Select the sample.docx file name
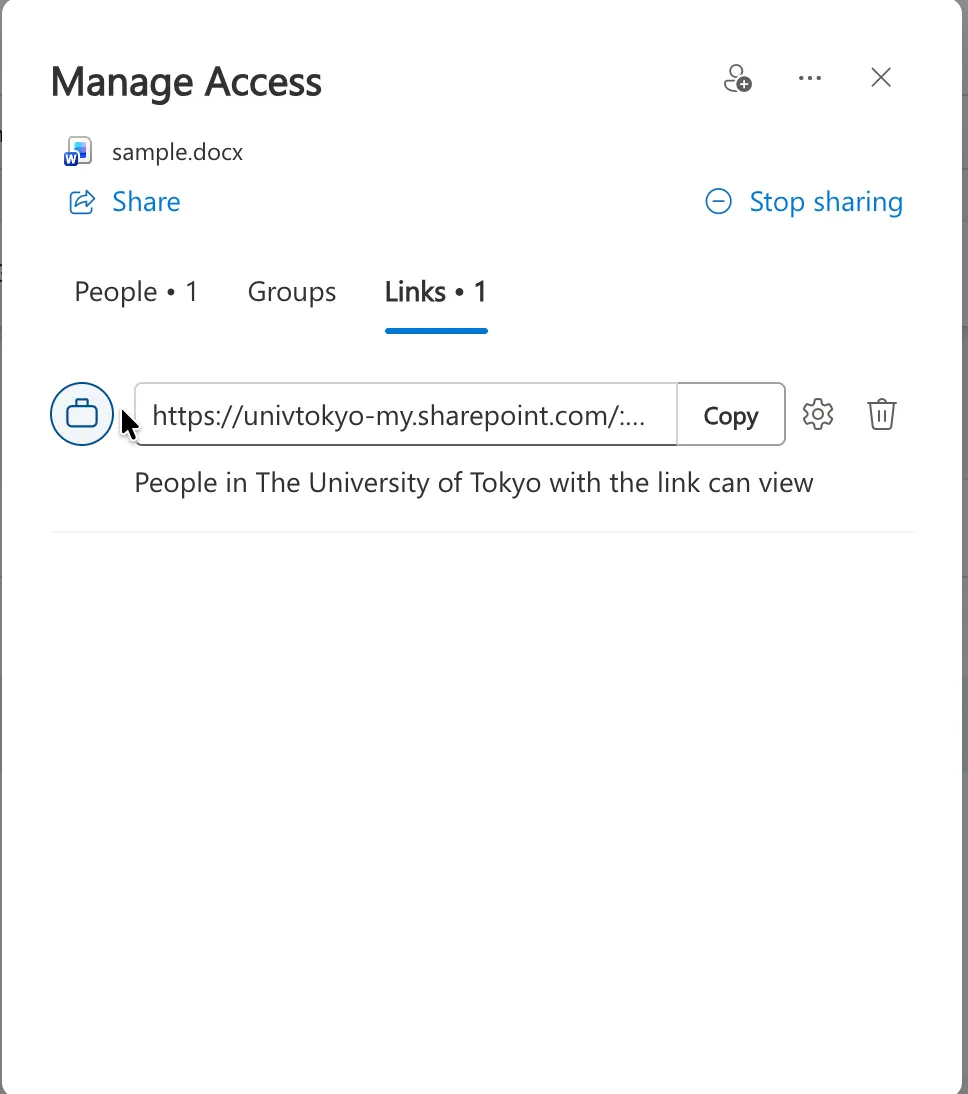Screen dimensions: 968x1094 [177, 152]
